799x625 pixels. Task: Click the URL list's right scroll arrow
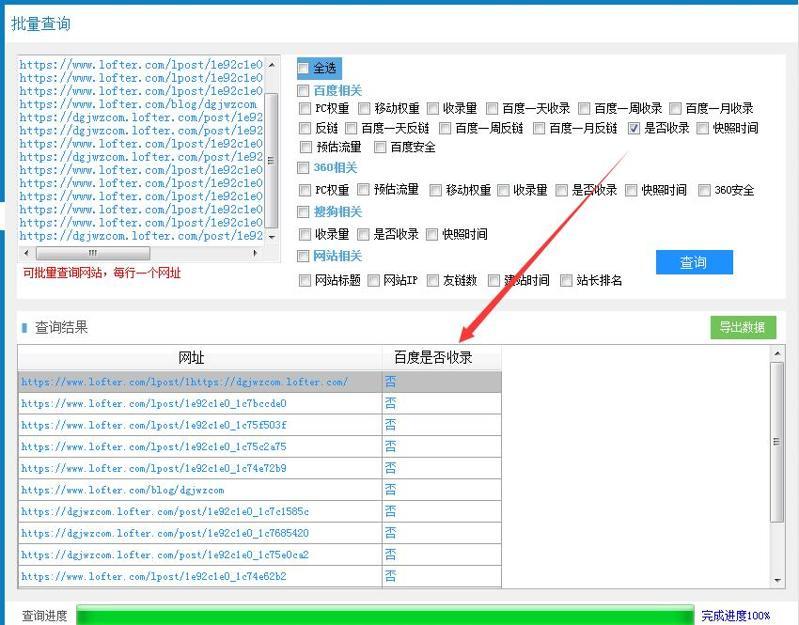coord(256,253)
